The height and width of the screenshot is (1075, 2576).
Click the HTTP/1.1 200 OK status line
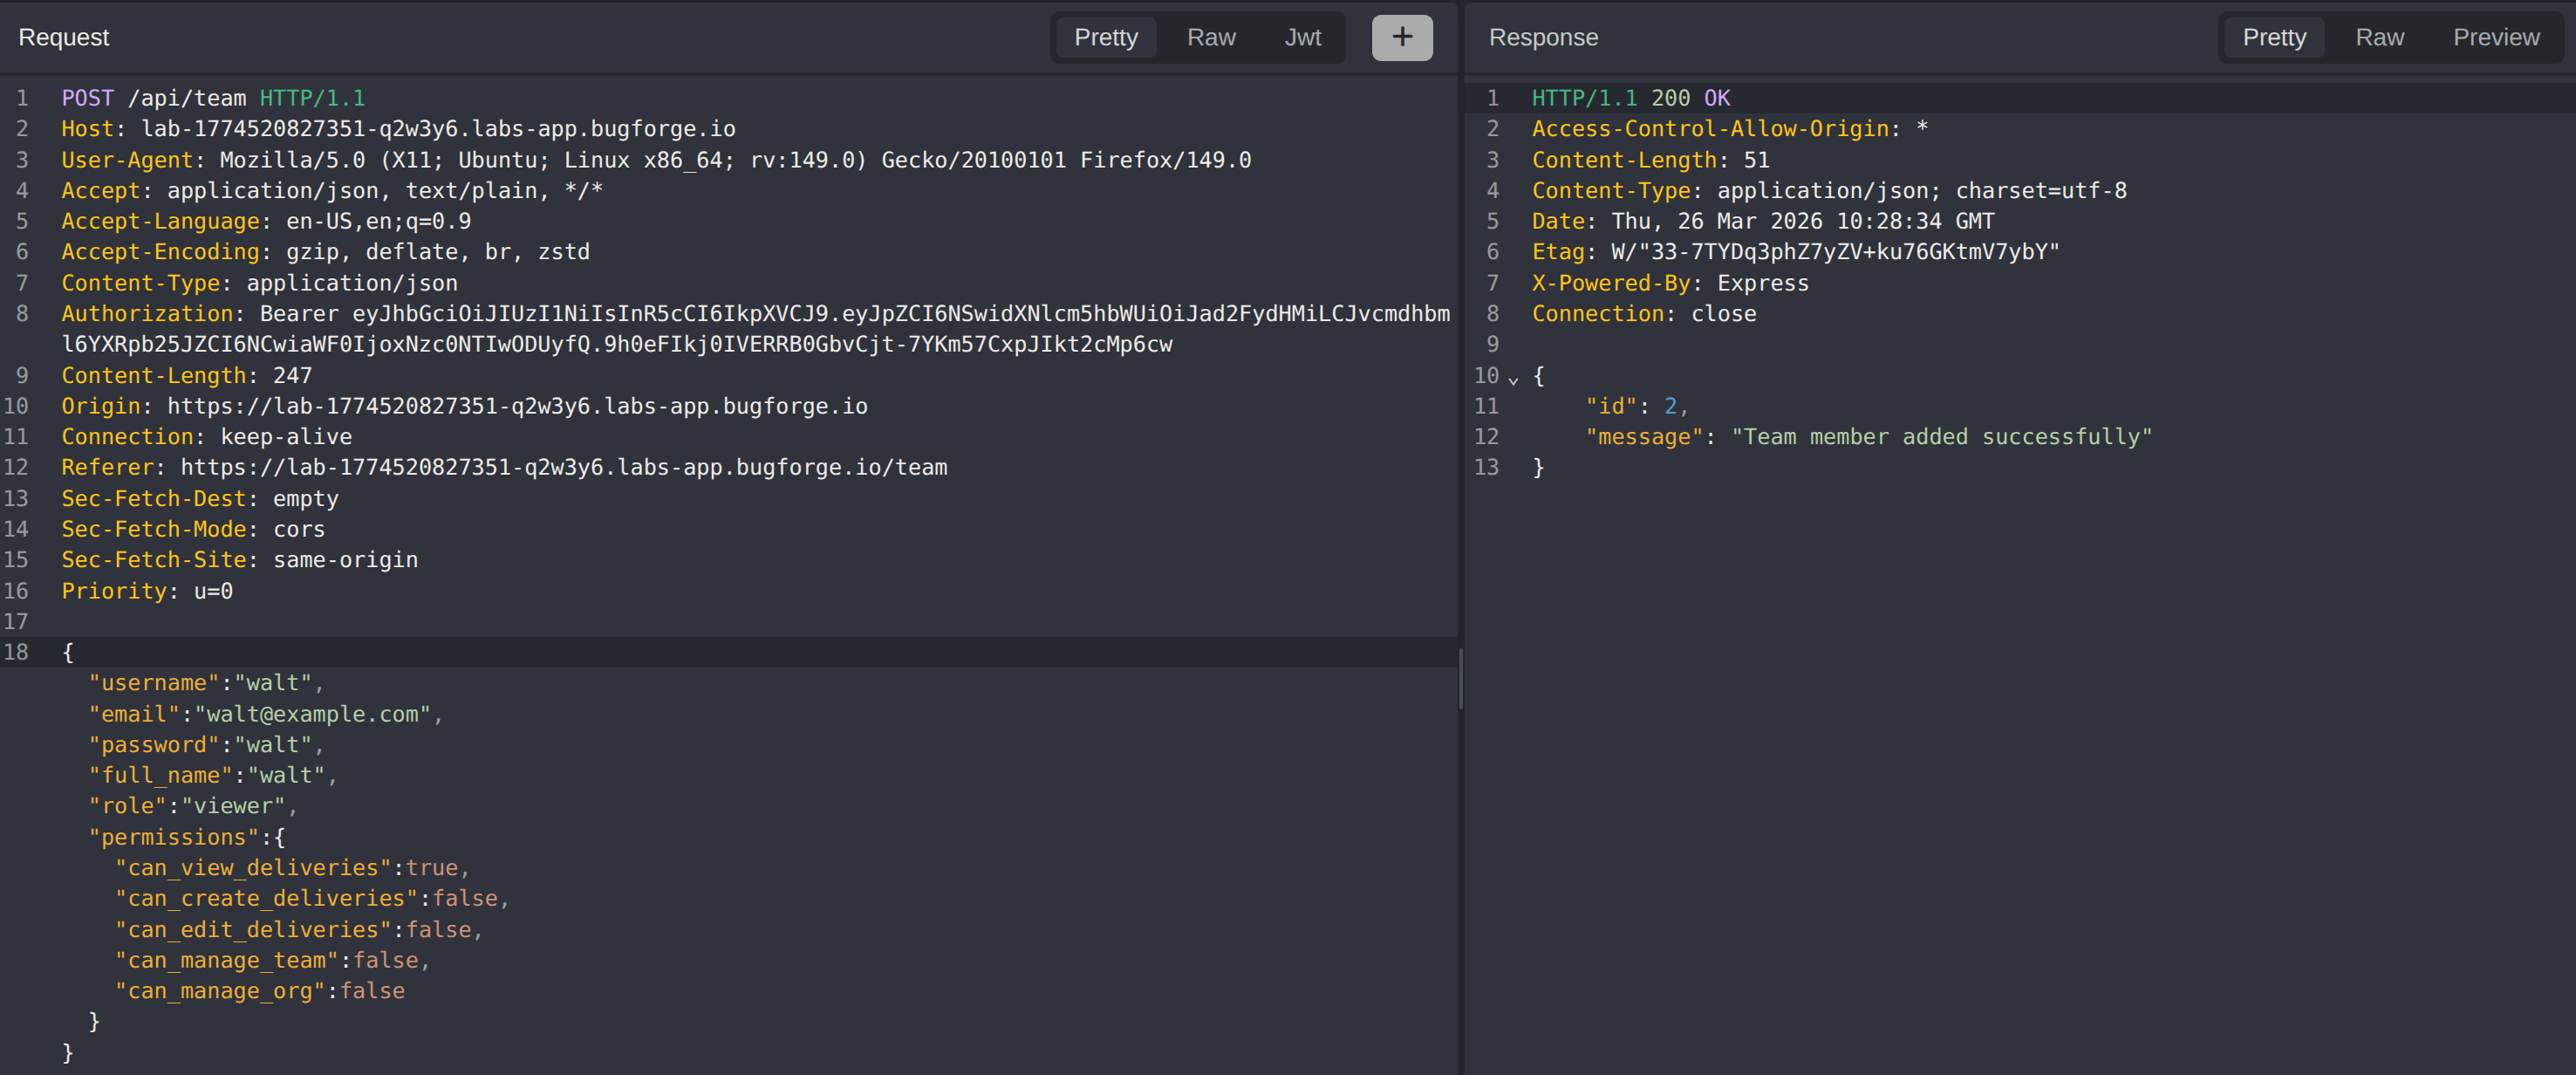[x=1630, y=98]
